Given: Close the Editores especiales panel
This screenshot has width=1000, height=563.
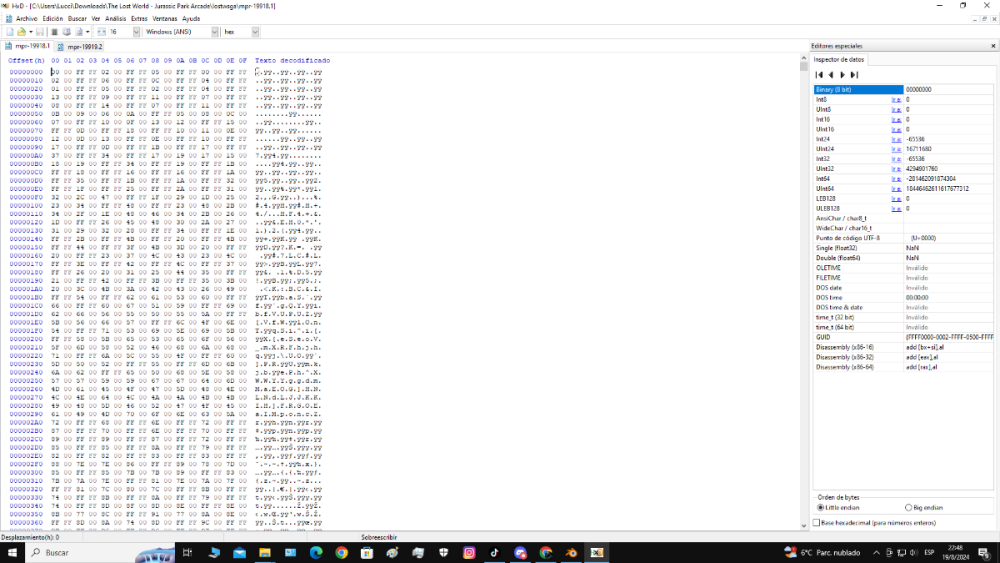Looking at the screenshot, I should pos(992,46).
